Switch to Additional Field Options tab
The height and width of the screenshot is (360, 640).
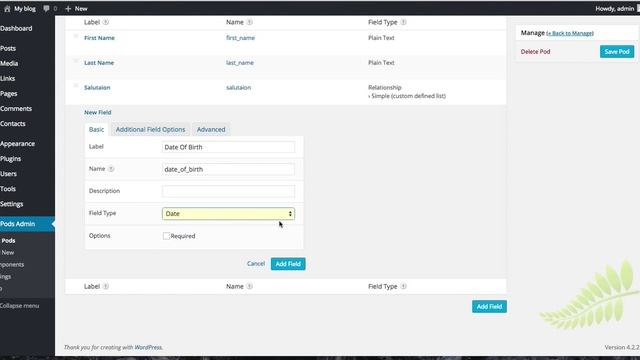coord(150,129)
